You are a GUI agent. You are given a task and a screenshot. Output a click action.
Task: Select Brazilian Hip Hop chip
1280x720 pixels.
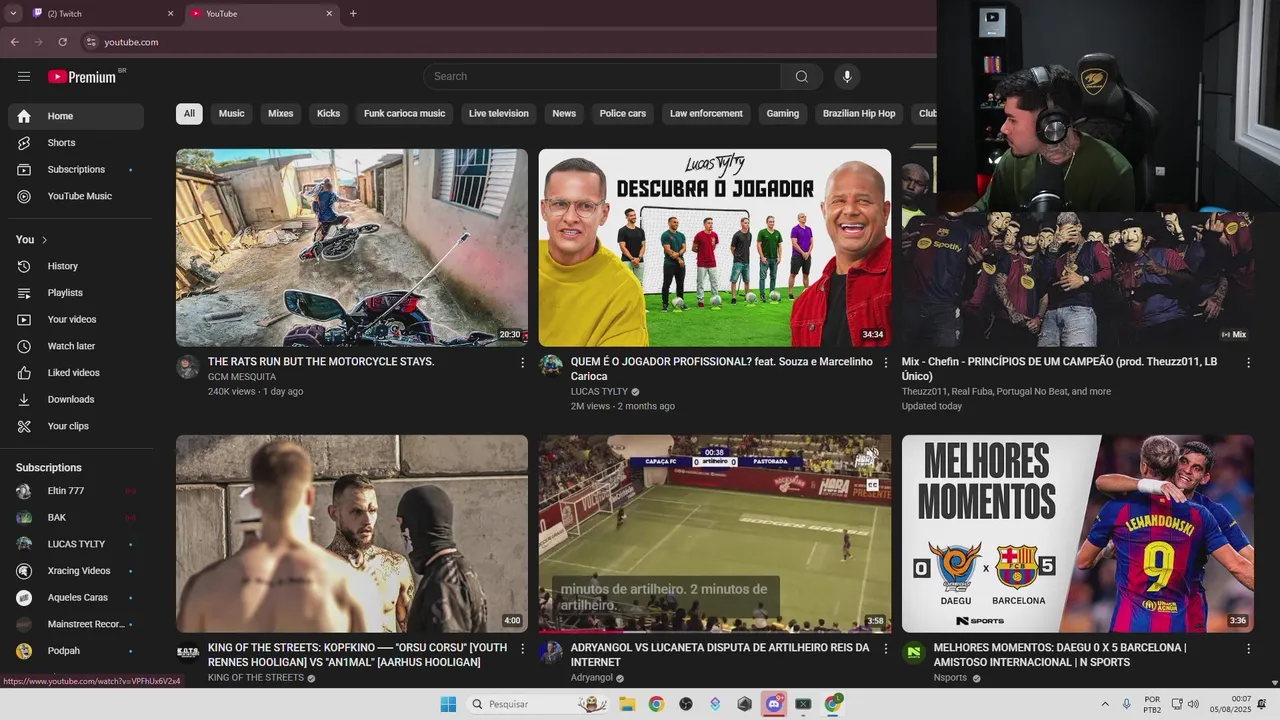click(x=859, y=114)
